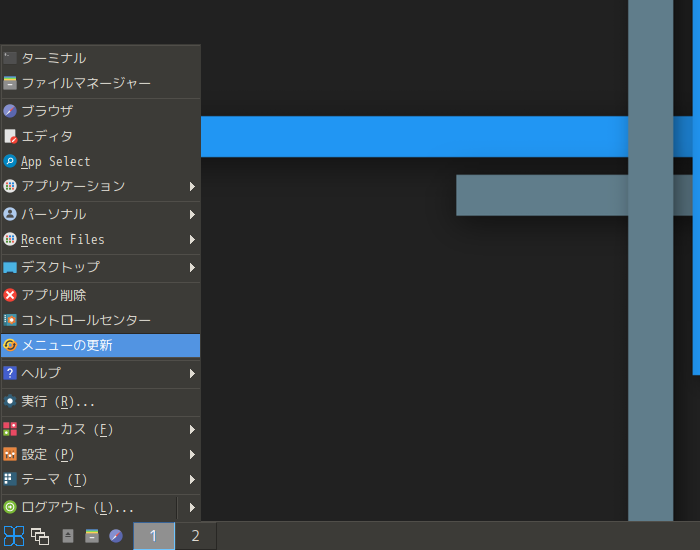The image size is (700, 550).
Task: Click ログアウト (L)... menu entry
Action: [89, 508]
